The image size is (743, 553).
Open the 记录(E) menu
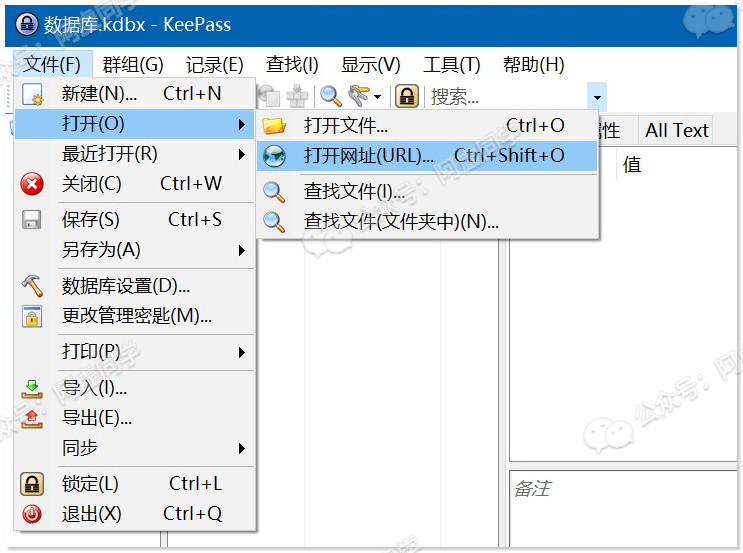point(215,64)
